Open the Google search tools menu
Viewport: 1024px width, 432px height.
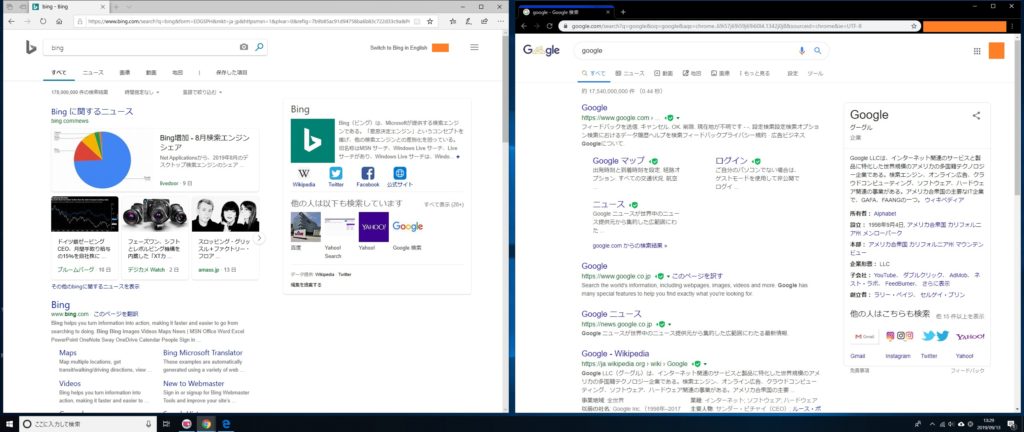(x=815, y=74)
